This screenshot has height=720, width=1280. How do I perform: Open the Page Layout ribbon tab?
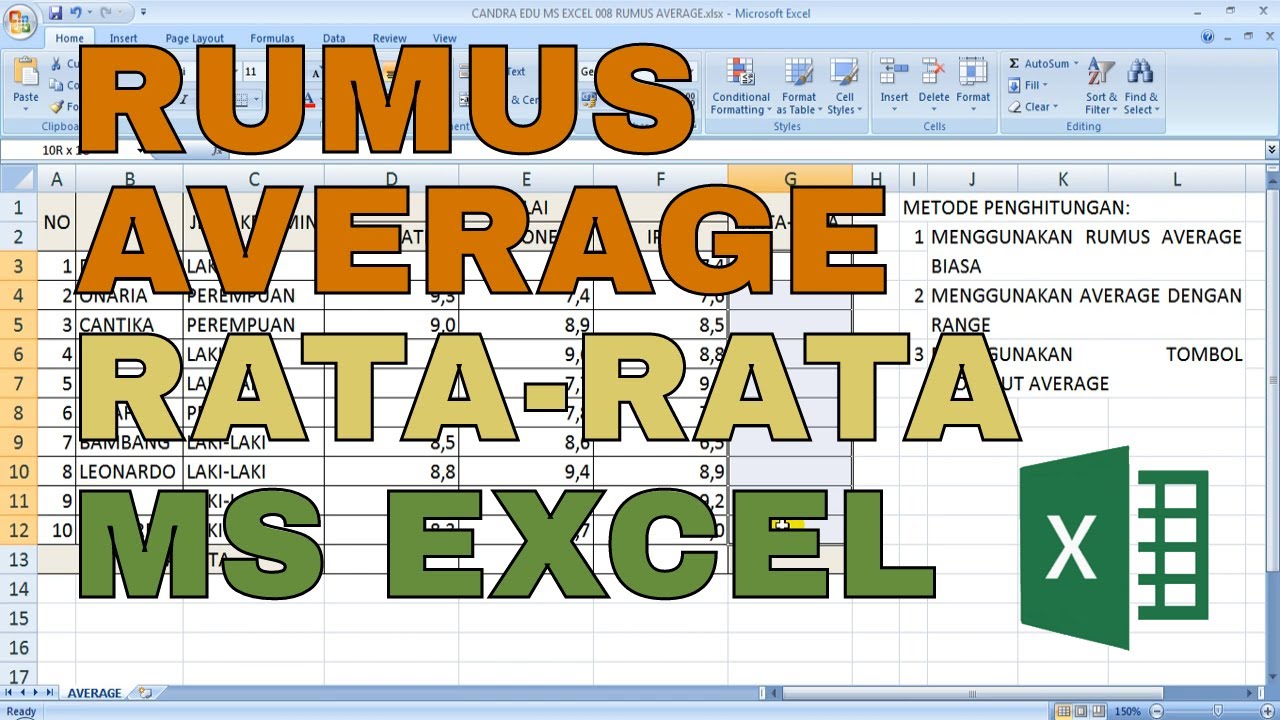coord(195,38)
